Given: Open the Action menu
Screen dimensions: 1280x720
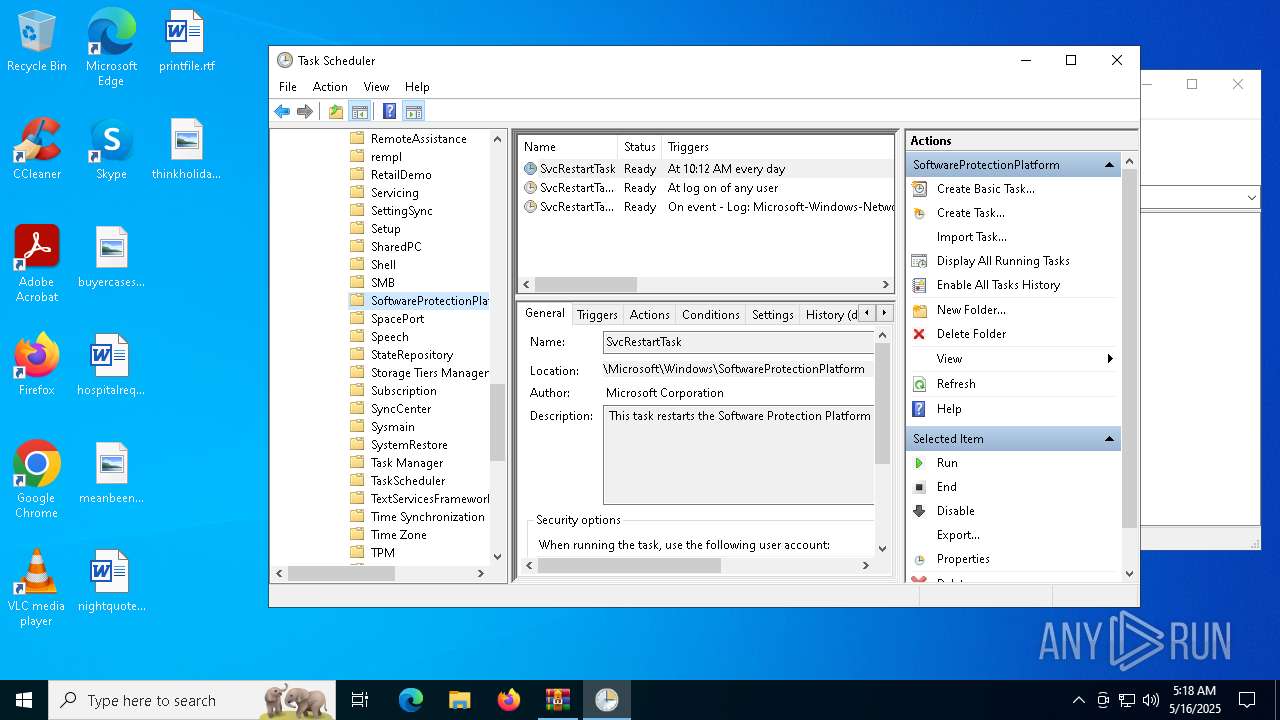Looking at the screenshot, I should click(x=330, y=87).
